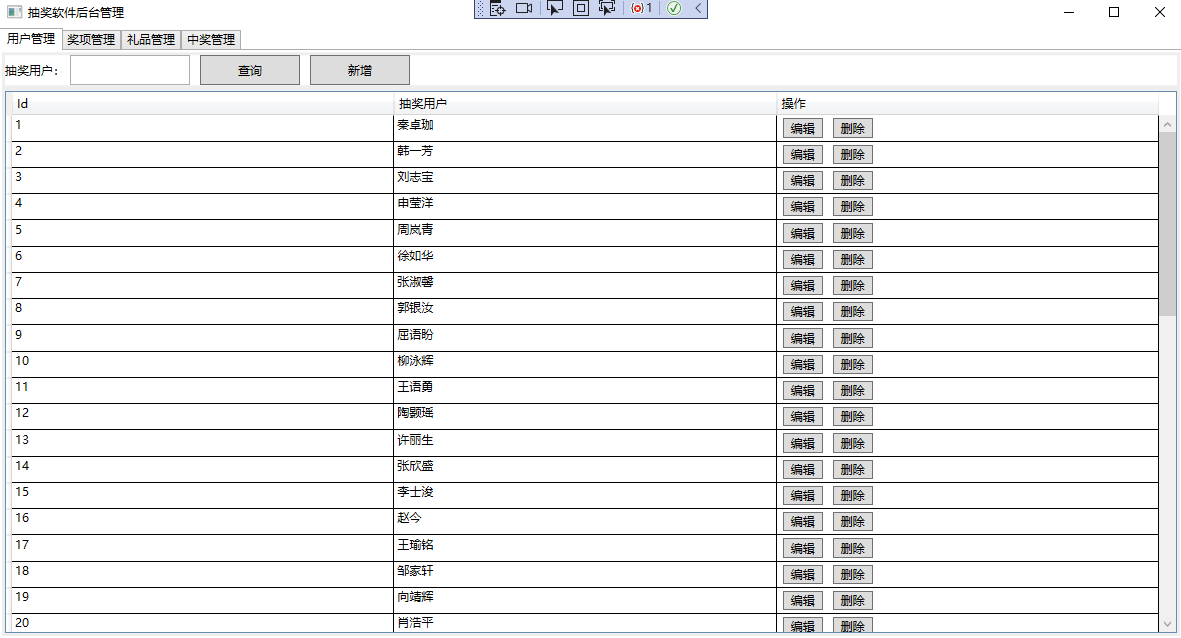
Task: Click the 查询 button
Action: (x=249, y=70)
